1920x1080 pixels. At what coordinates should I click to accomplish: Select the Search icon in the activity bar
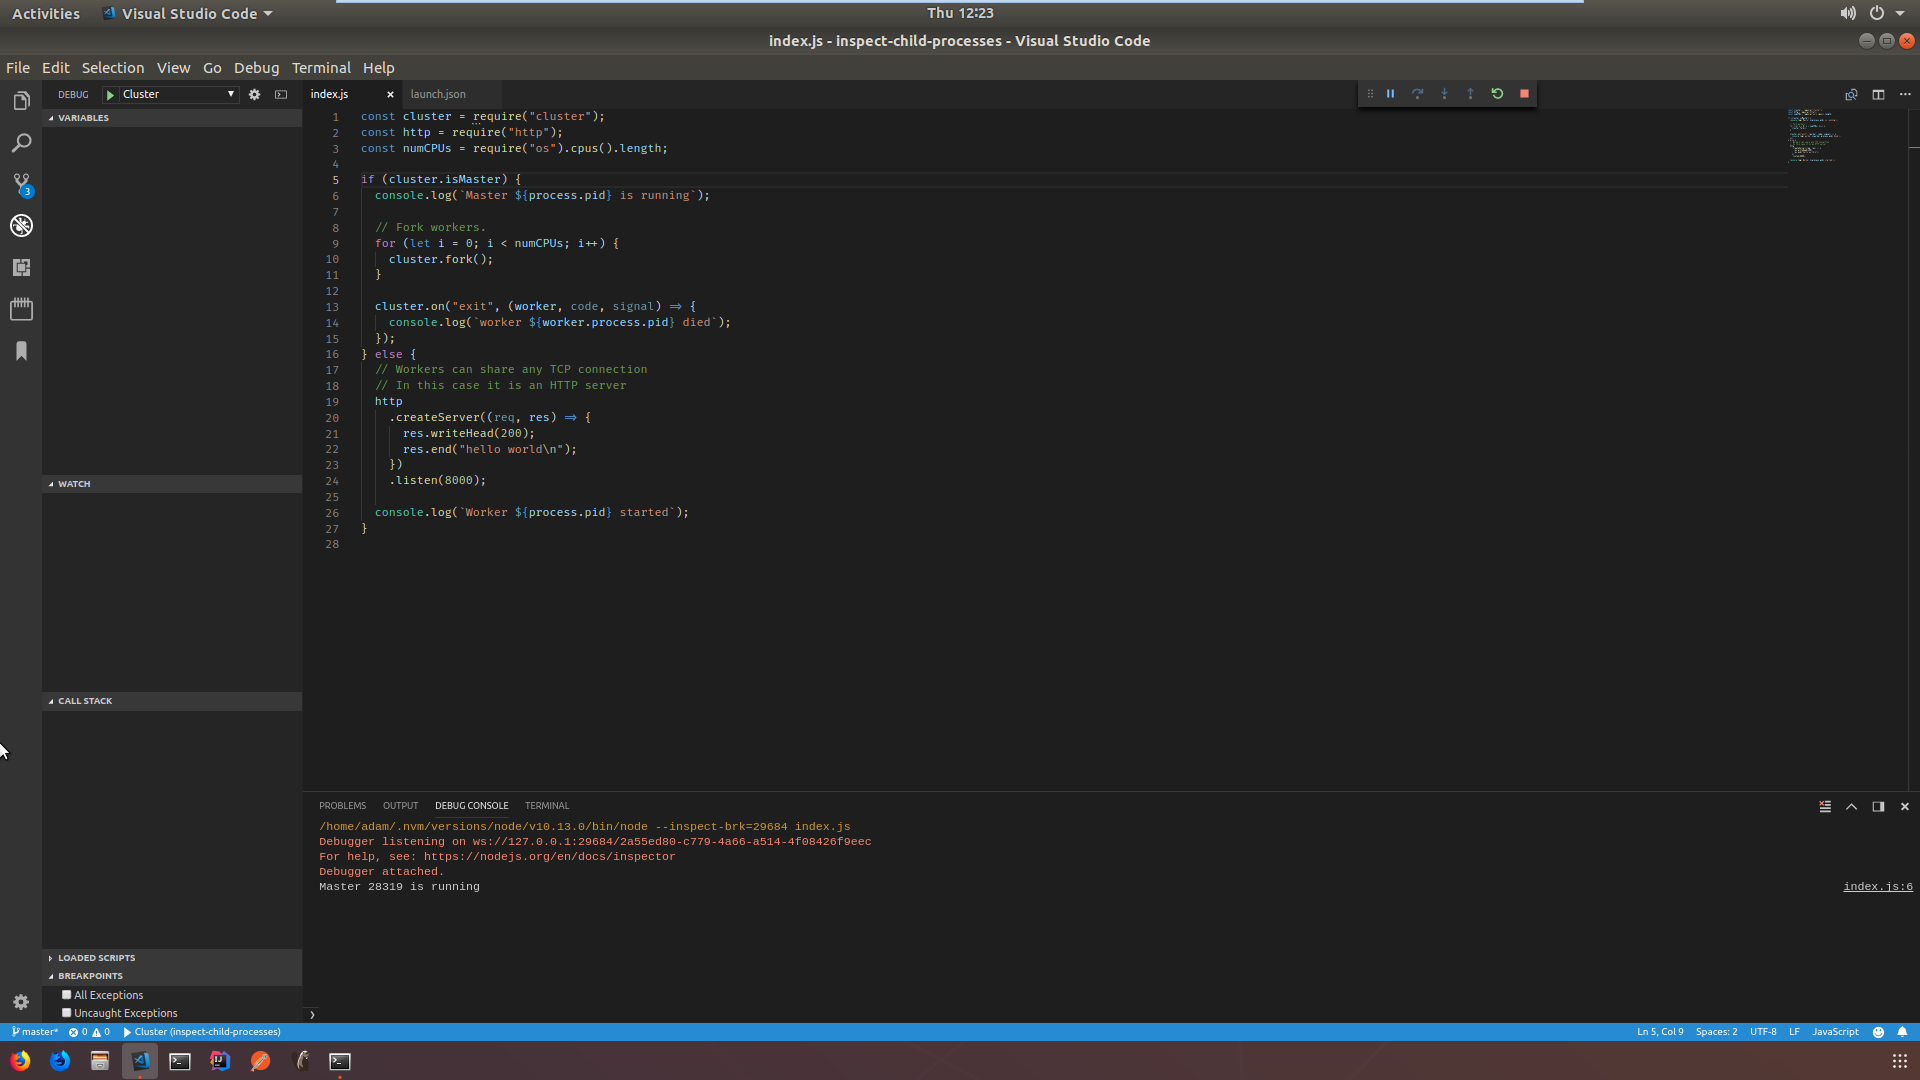pos(21,143)
